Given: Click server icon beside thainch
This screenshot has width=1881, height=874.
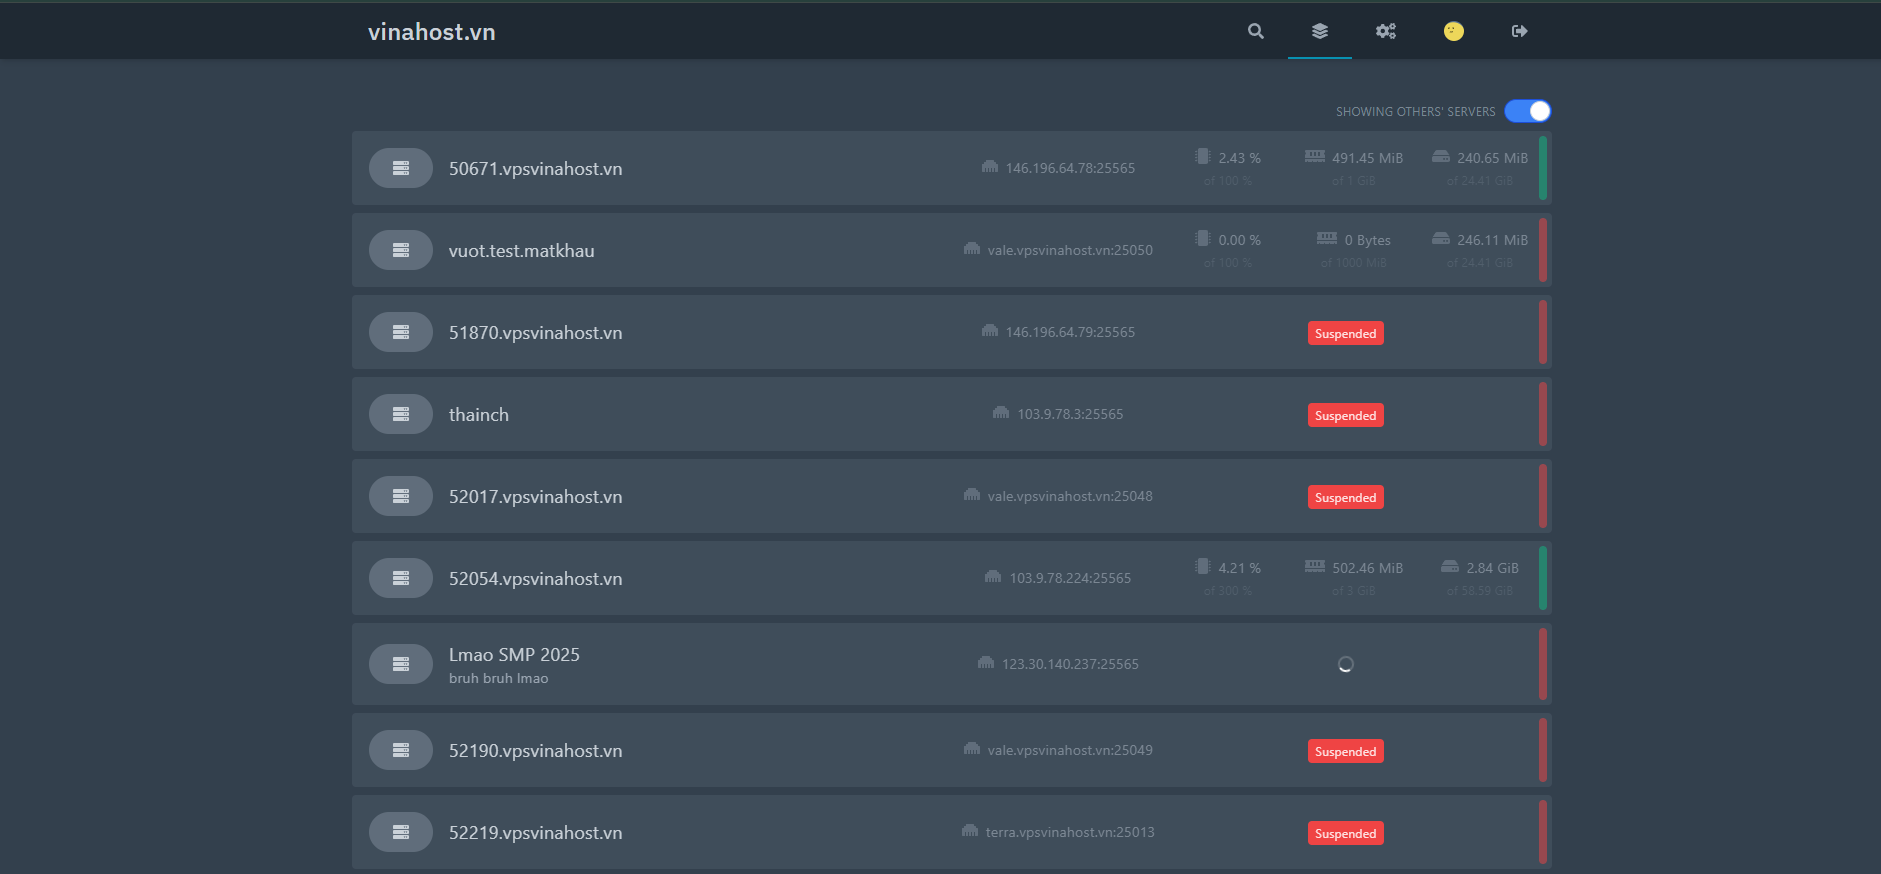Looking at the screenshot, I should pos(401,414).
